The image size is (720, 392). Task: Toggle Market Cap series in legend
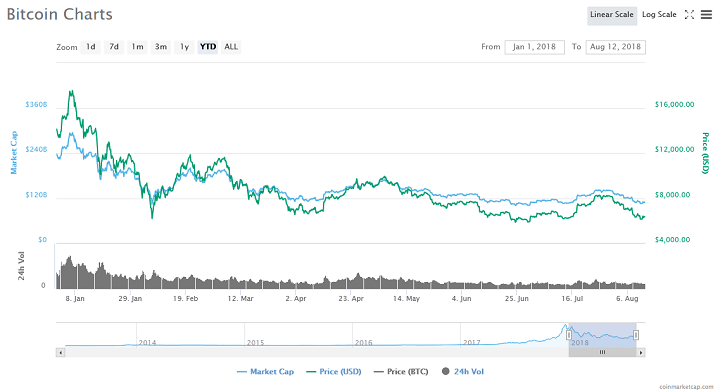(x=265, y=371)
